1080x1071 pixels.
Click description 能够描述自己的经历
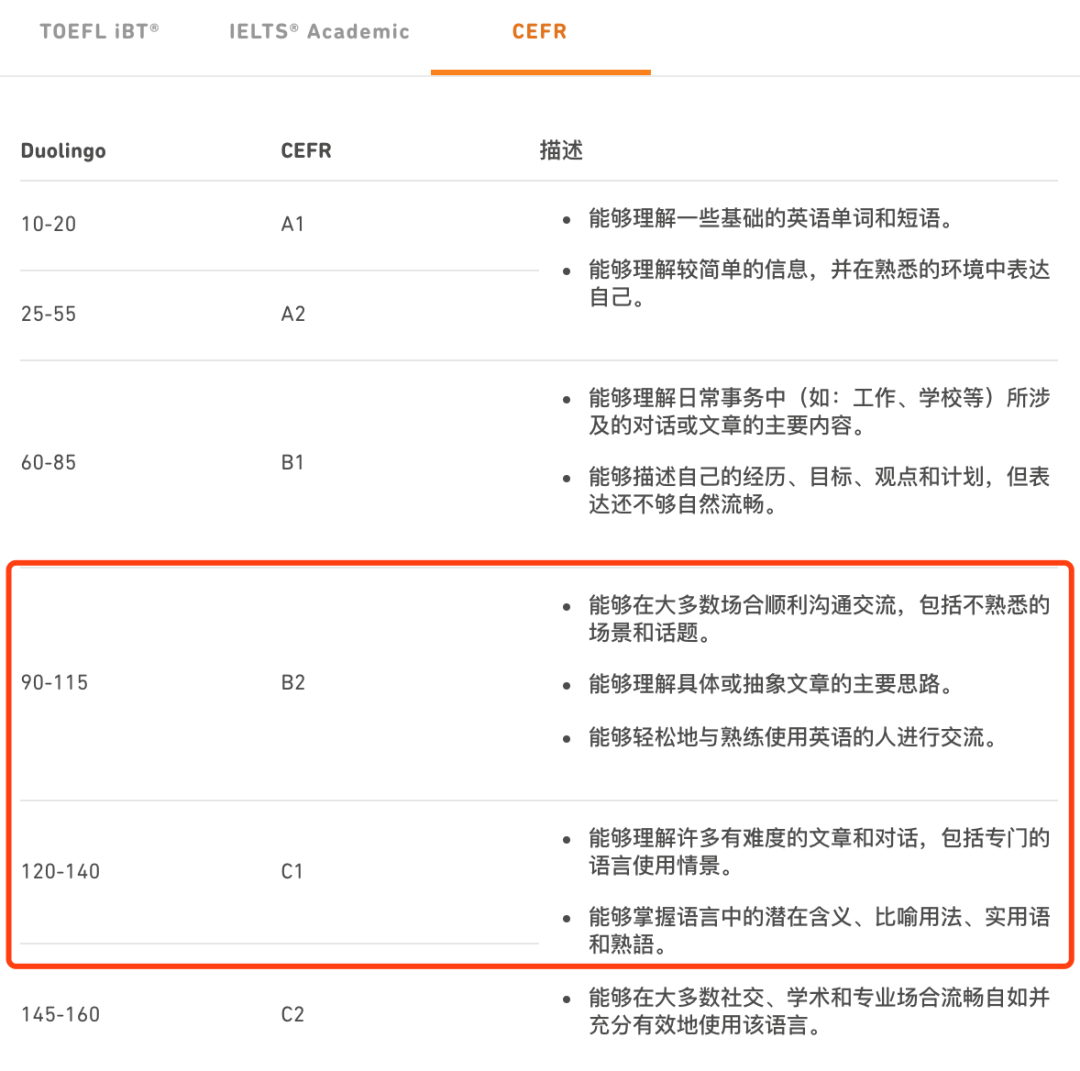(819, 490)
